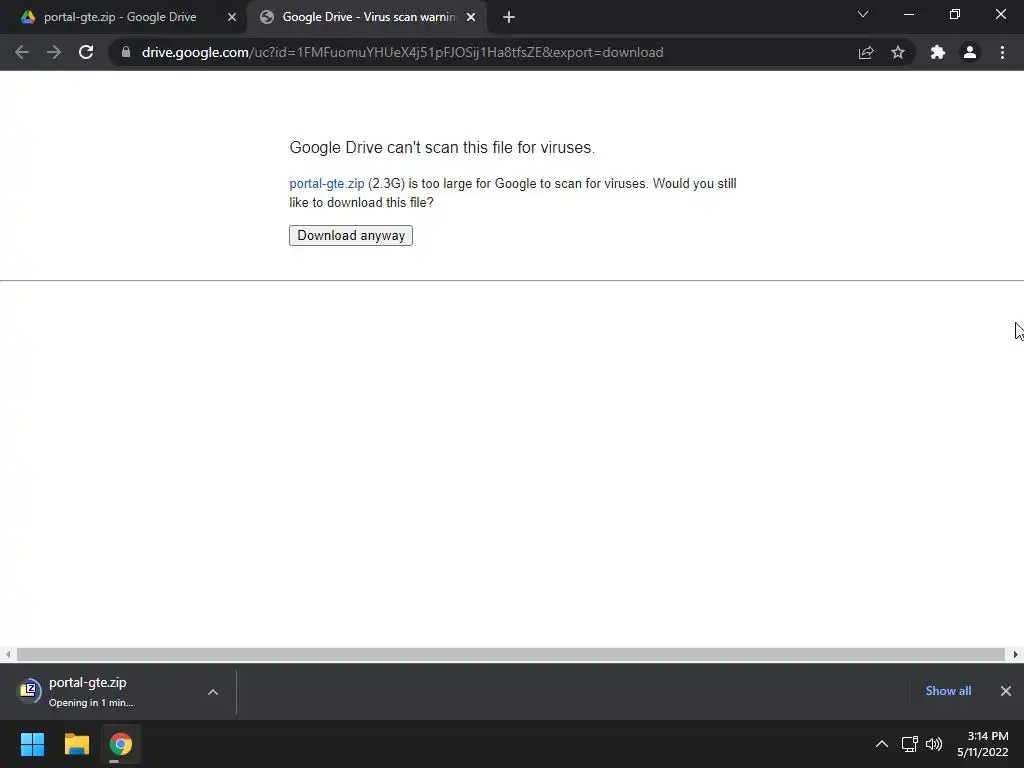Switch to the portal-gte.zip - Google Drive tab

pos(122,17)
